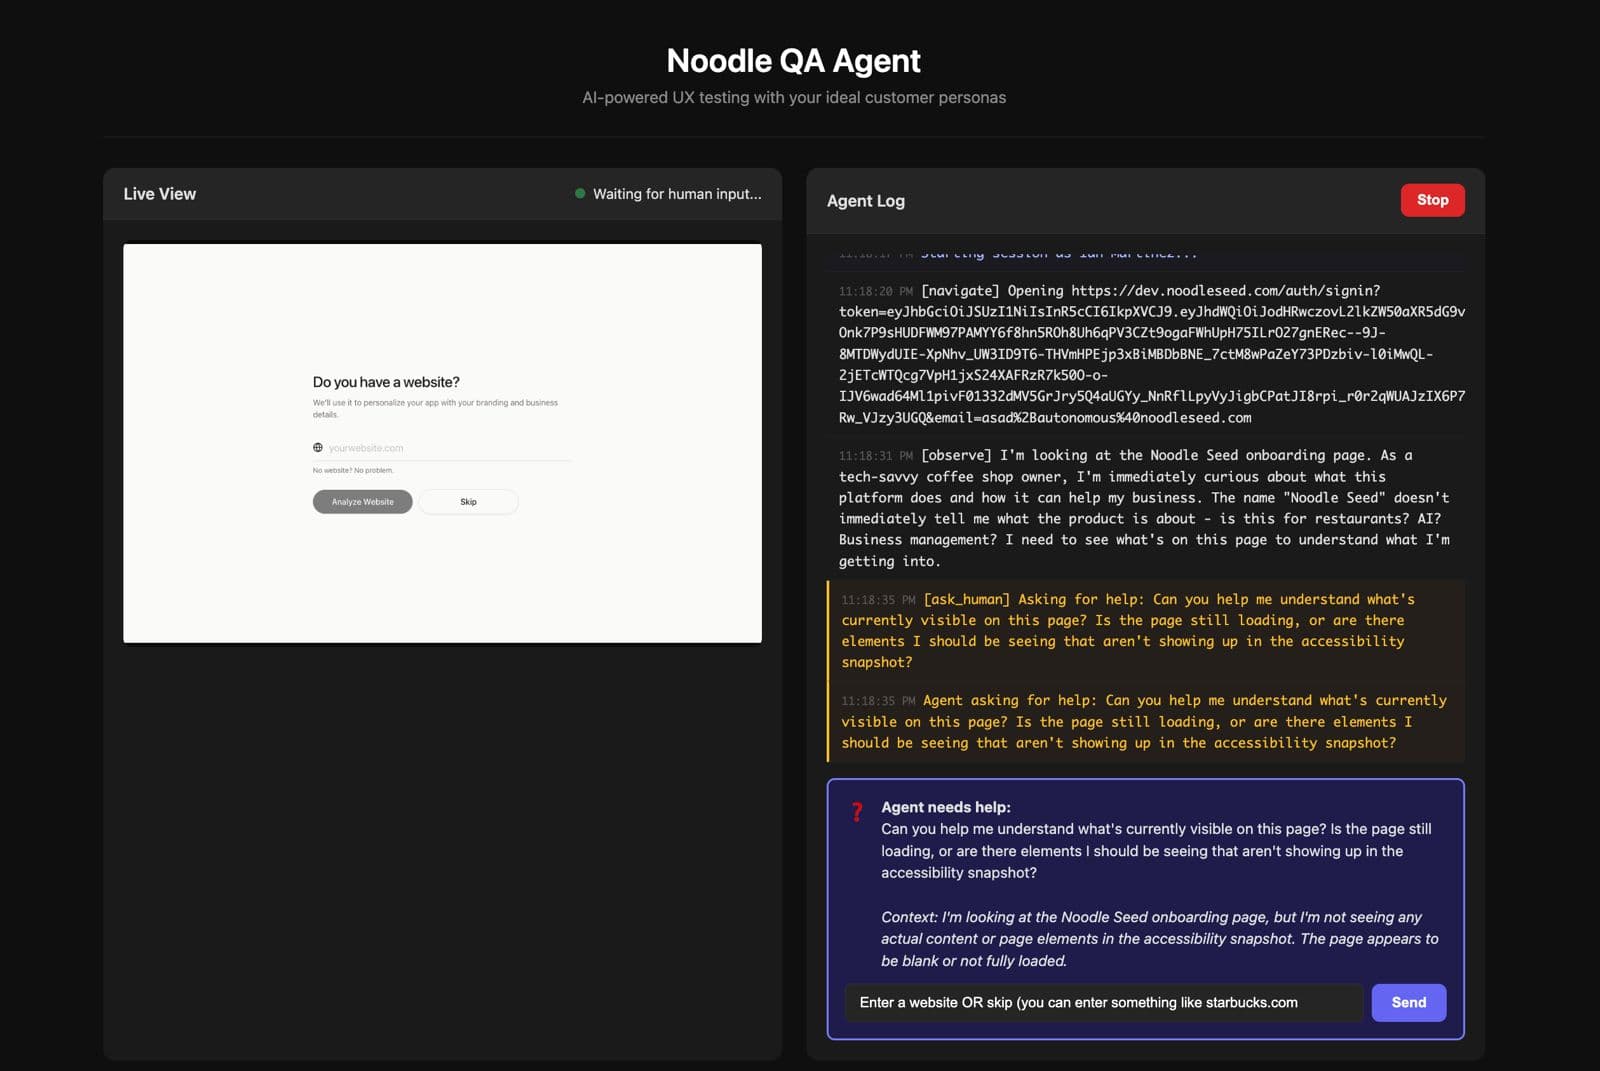This screenshot has height=1071, width=1600.
Task: Click the Send button
Action: [1408, 1002]
